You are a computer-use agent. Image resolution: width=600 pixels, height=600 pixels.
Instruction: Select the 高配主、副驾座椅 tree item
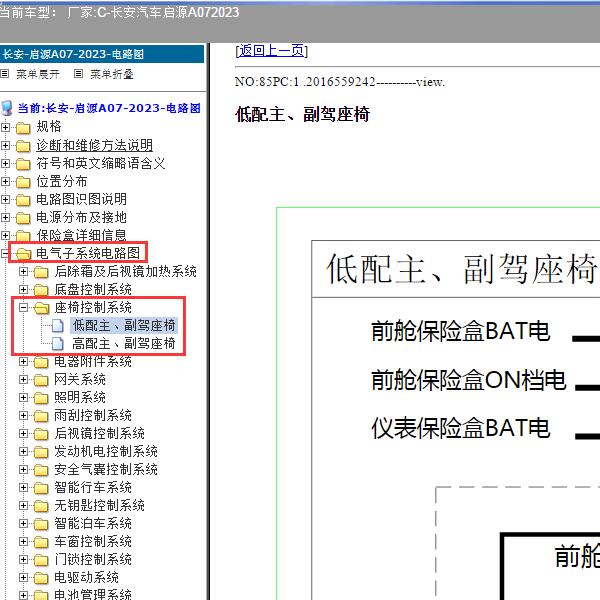[124, 343]
